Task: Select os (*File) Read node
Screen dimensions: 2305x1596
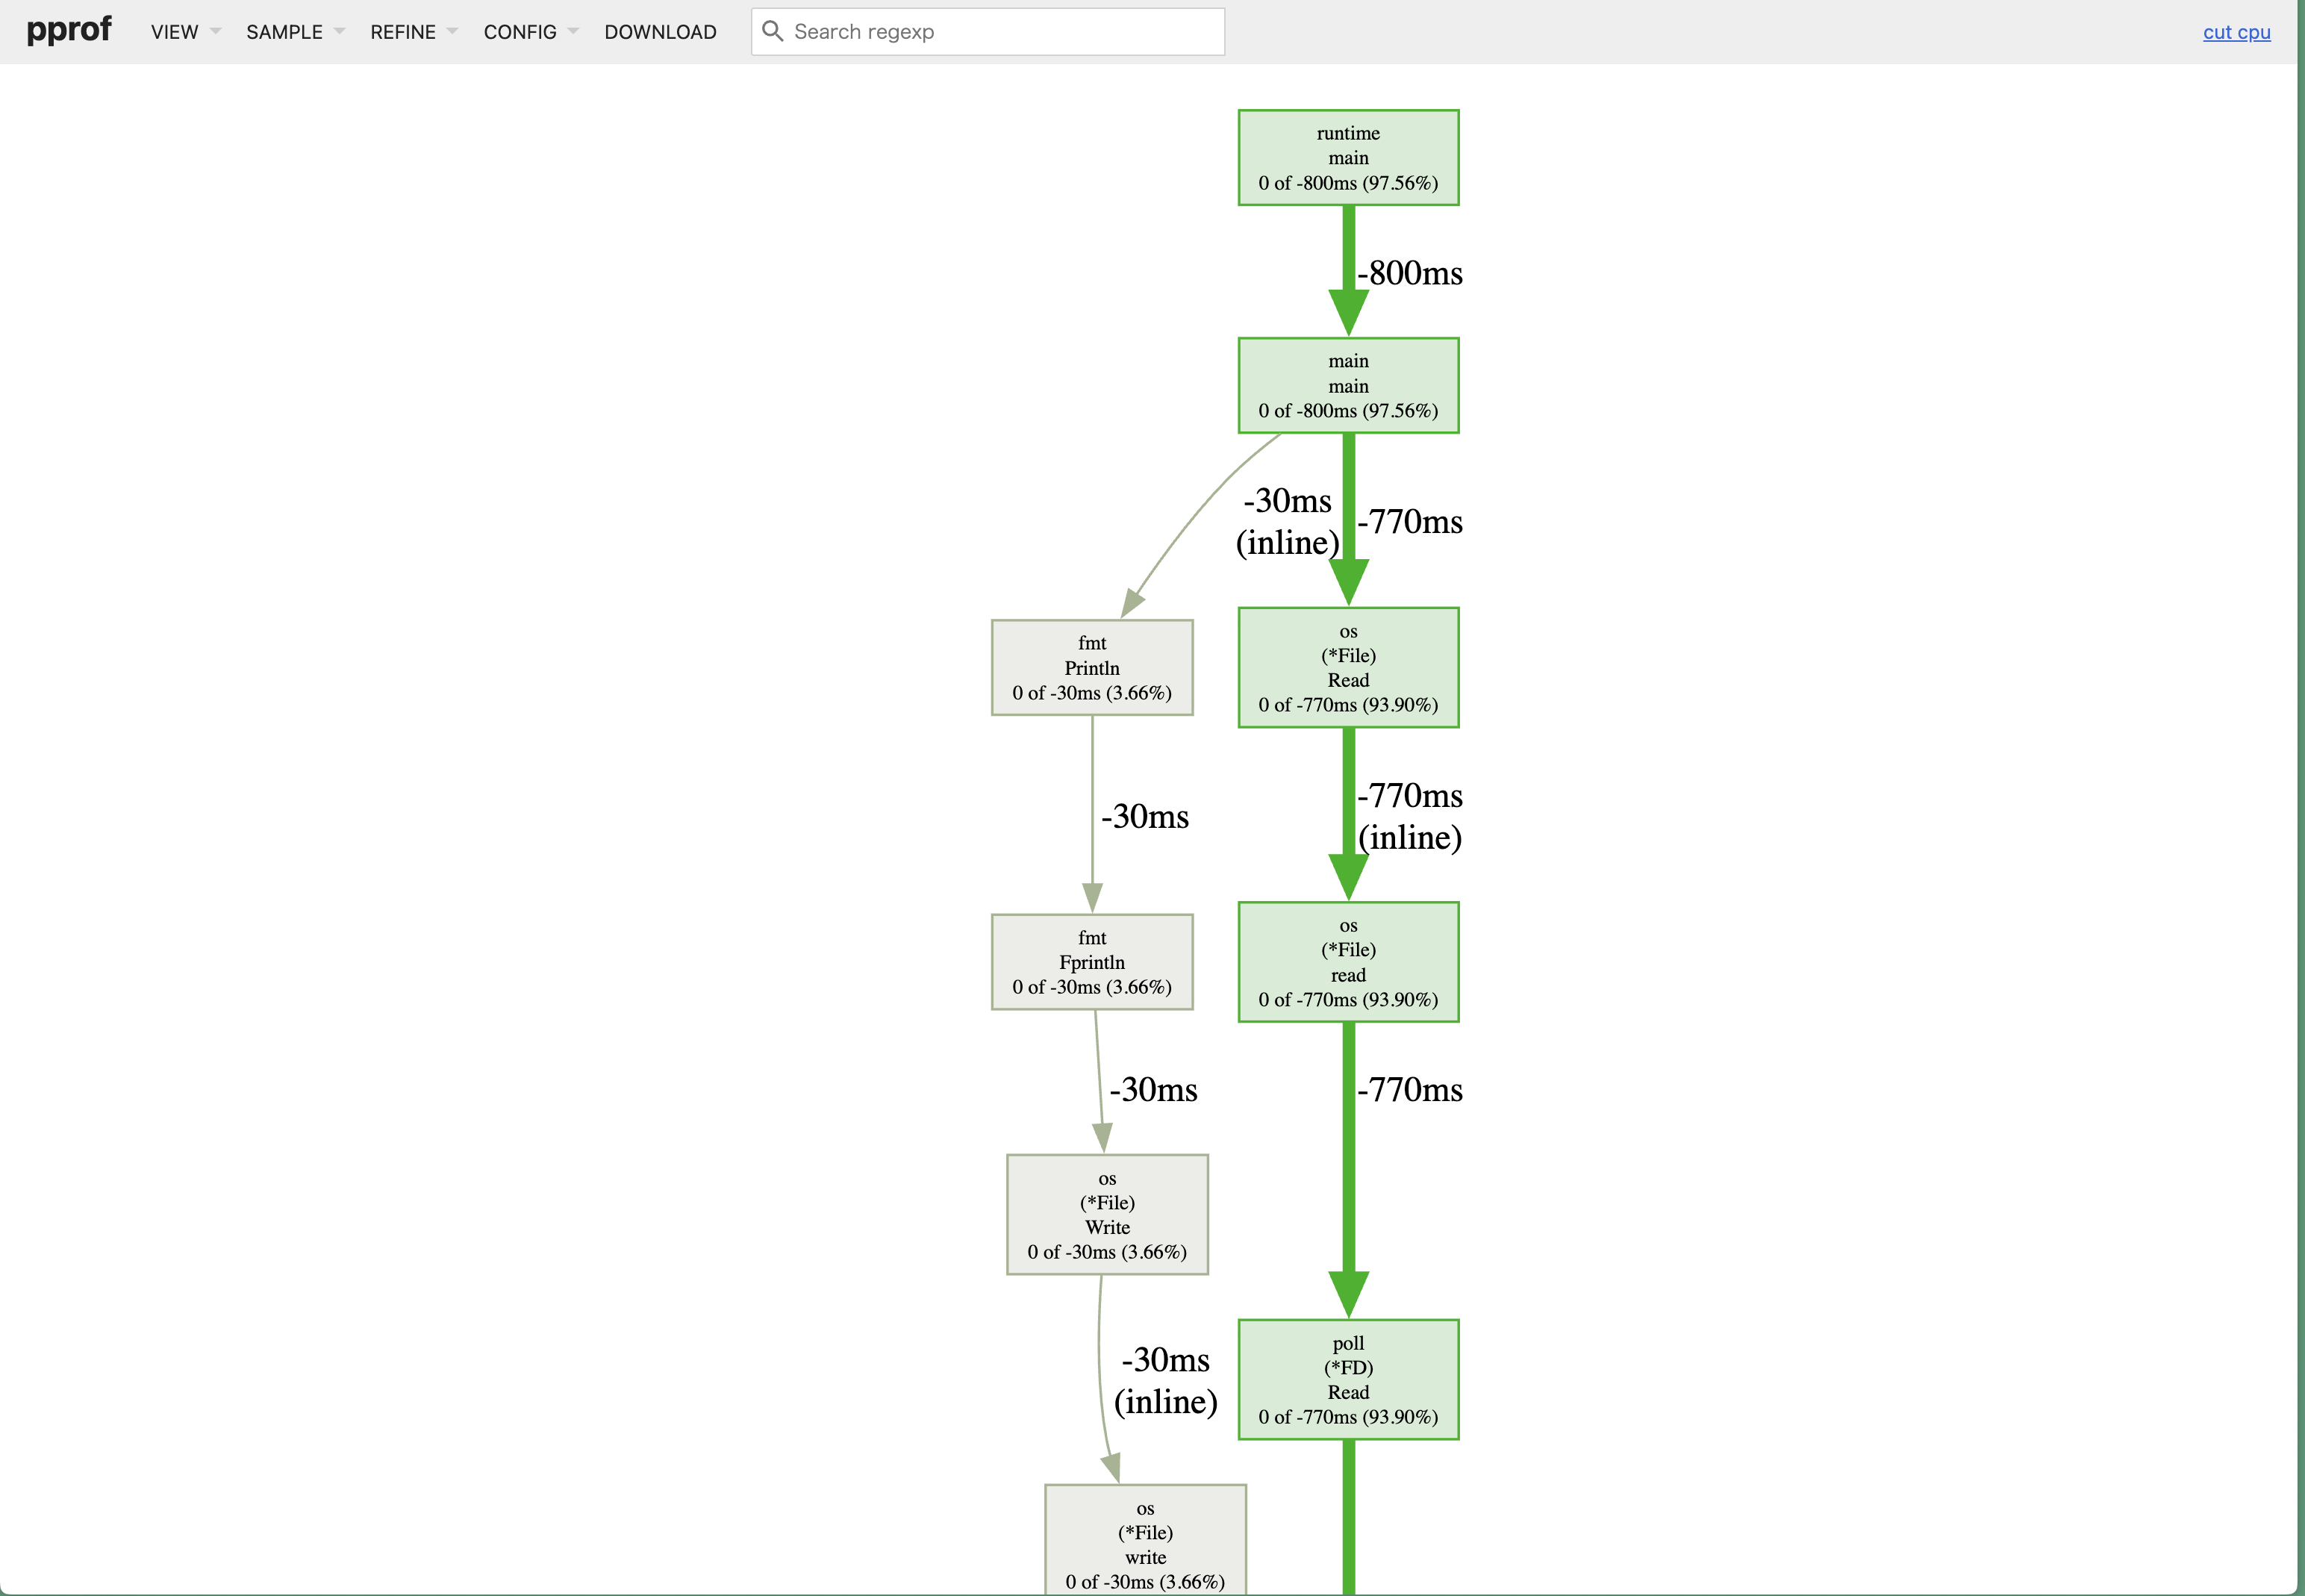Action: [x=1348, y=668]
